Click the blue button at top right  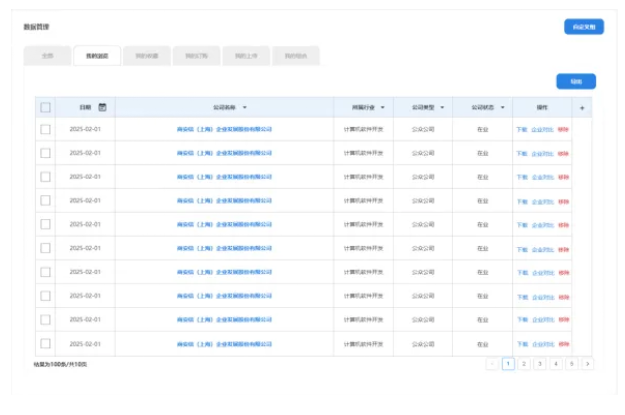coord(583,27)
